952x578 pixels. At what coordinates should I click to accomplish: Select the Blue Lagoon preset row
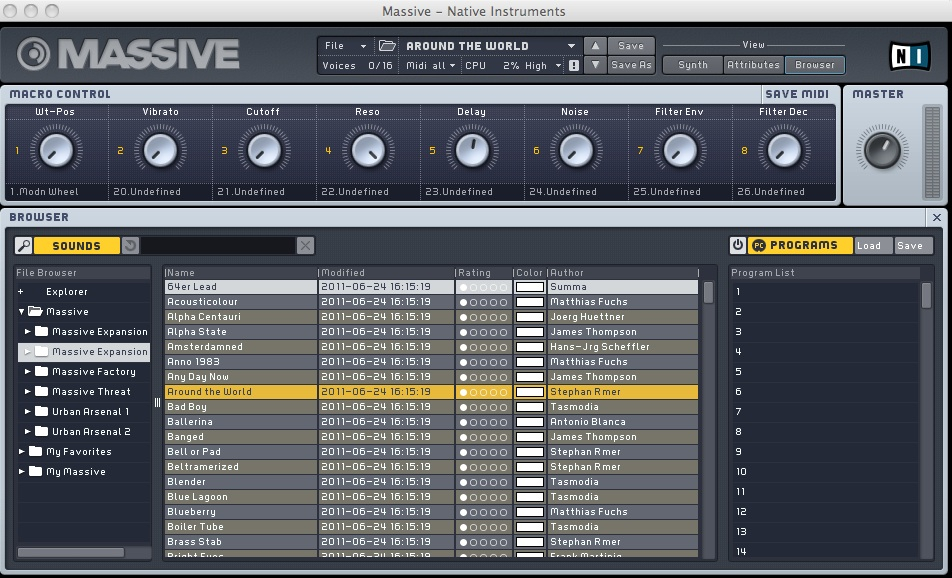[x=240, y=497]
